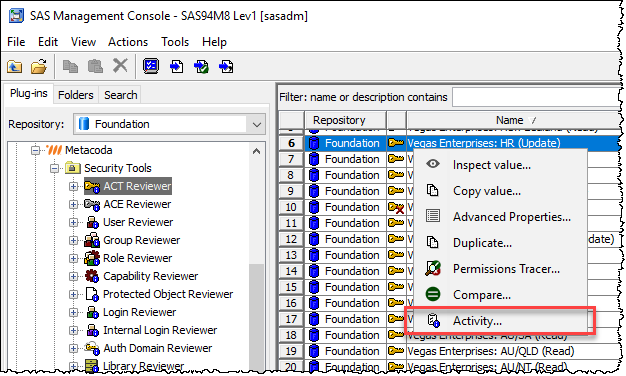Click the rightmost blue arrow toolbar icon

[x=226, y=66]
